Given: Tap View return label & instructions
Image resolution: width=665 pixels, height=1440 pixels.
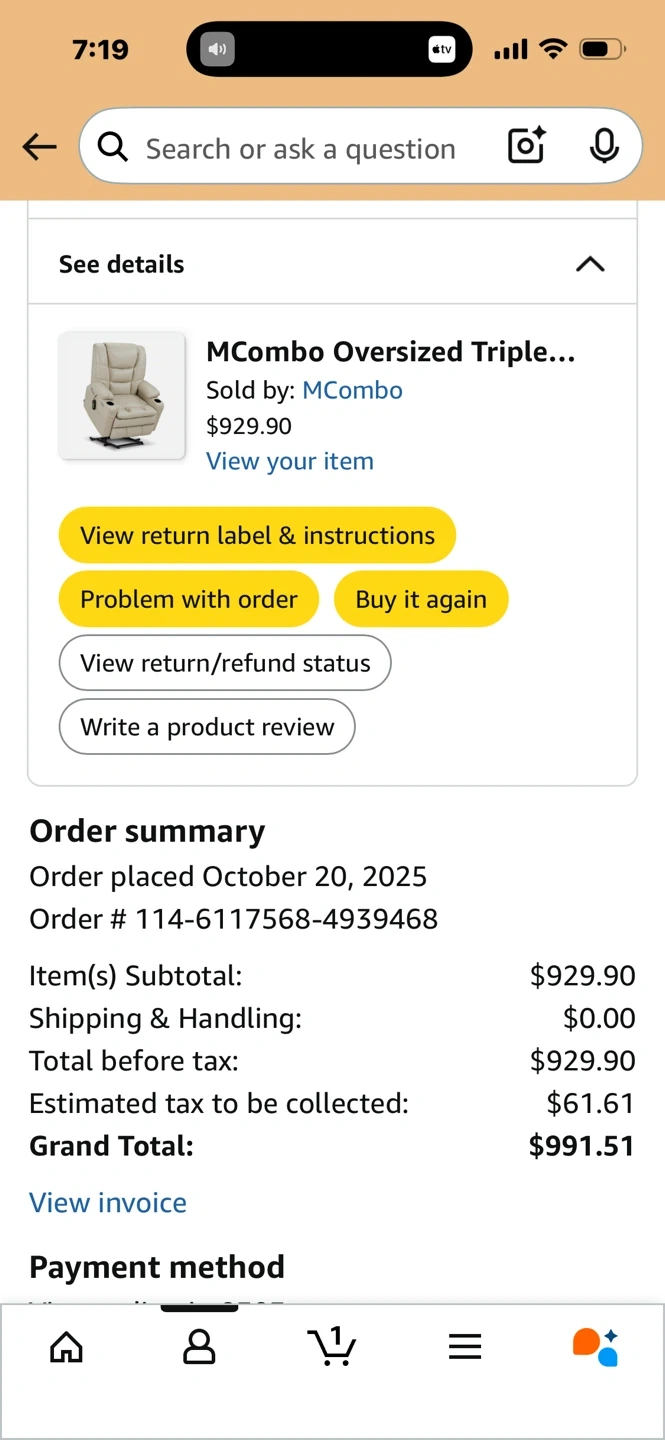Looking at the screenshot, I should pos(257,535).
